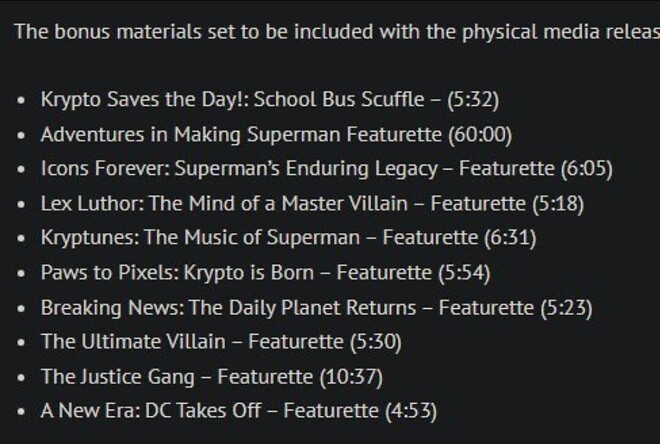The image size is (660, 444).
Task: Click the (4:53) runtime at list end
Action: pos(411,411)
